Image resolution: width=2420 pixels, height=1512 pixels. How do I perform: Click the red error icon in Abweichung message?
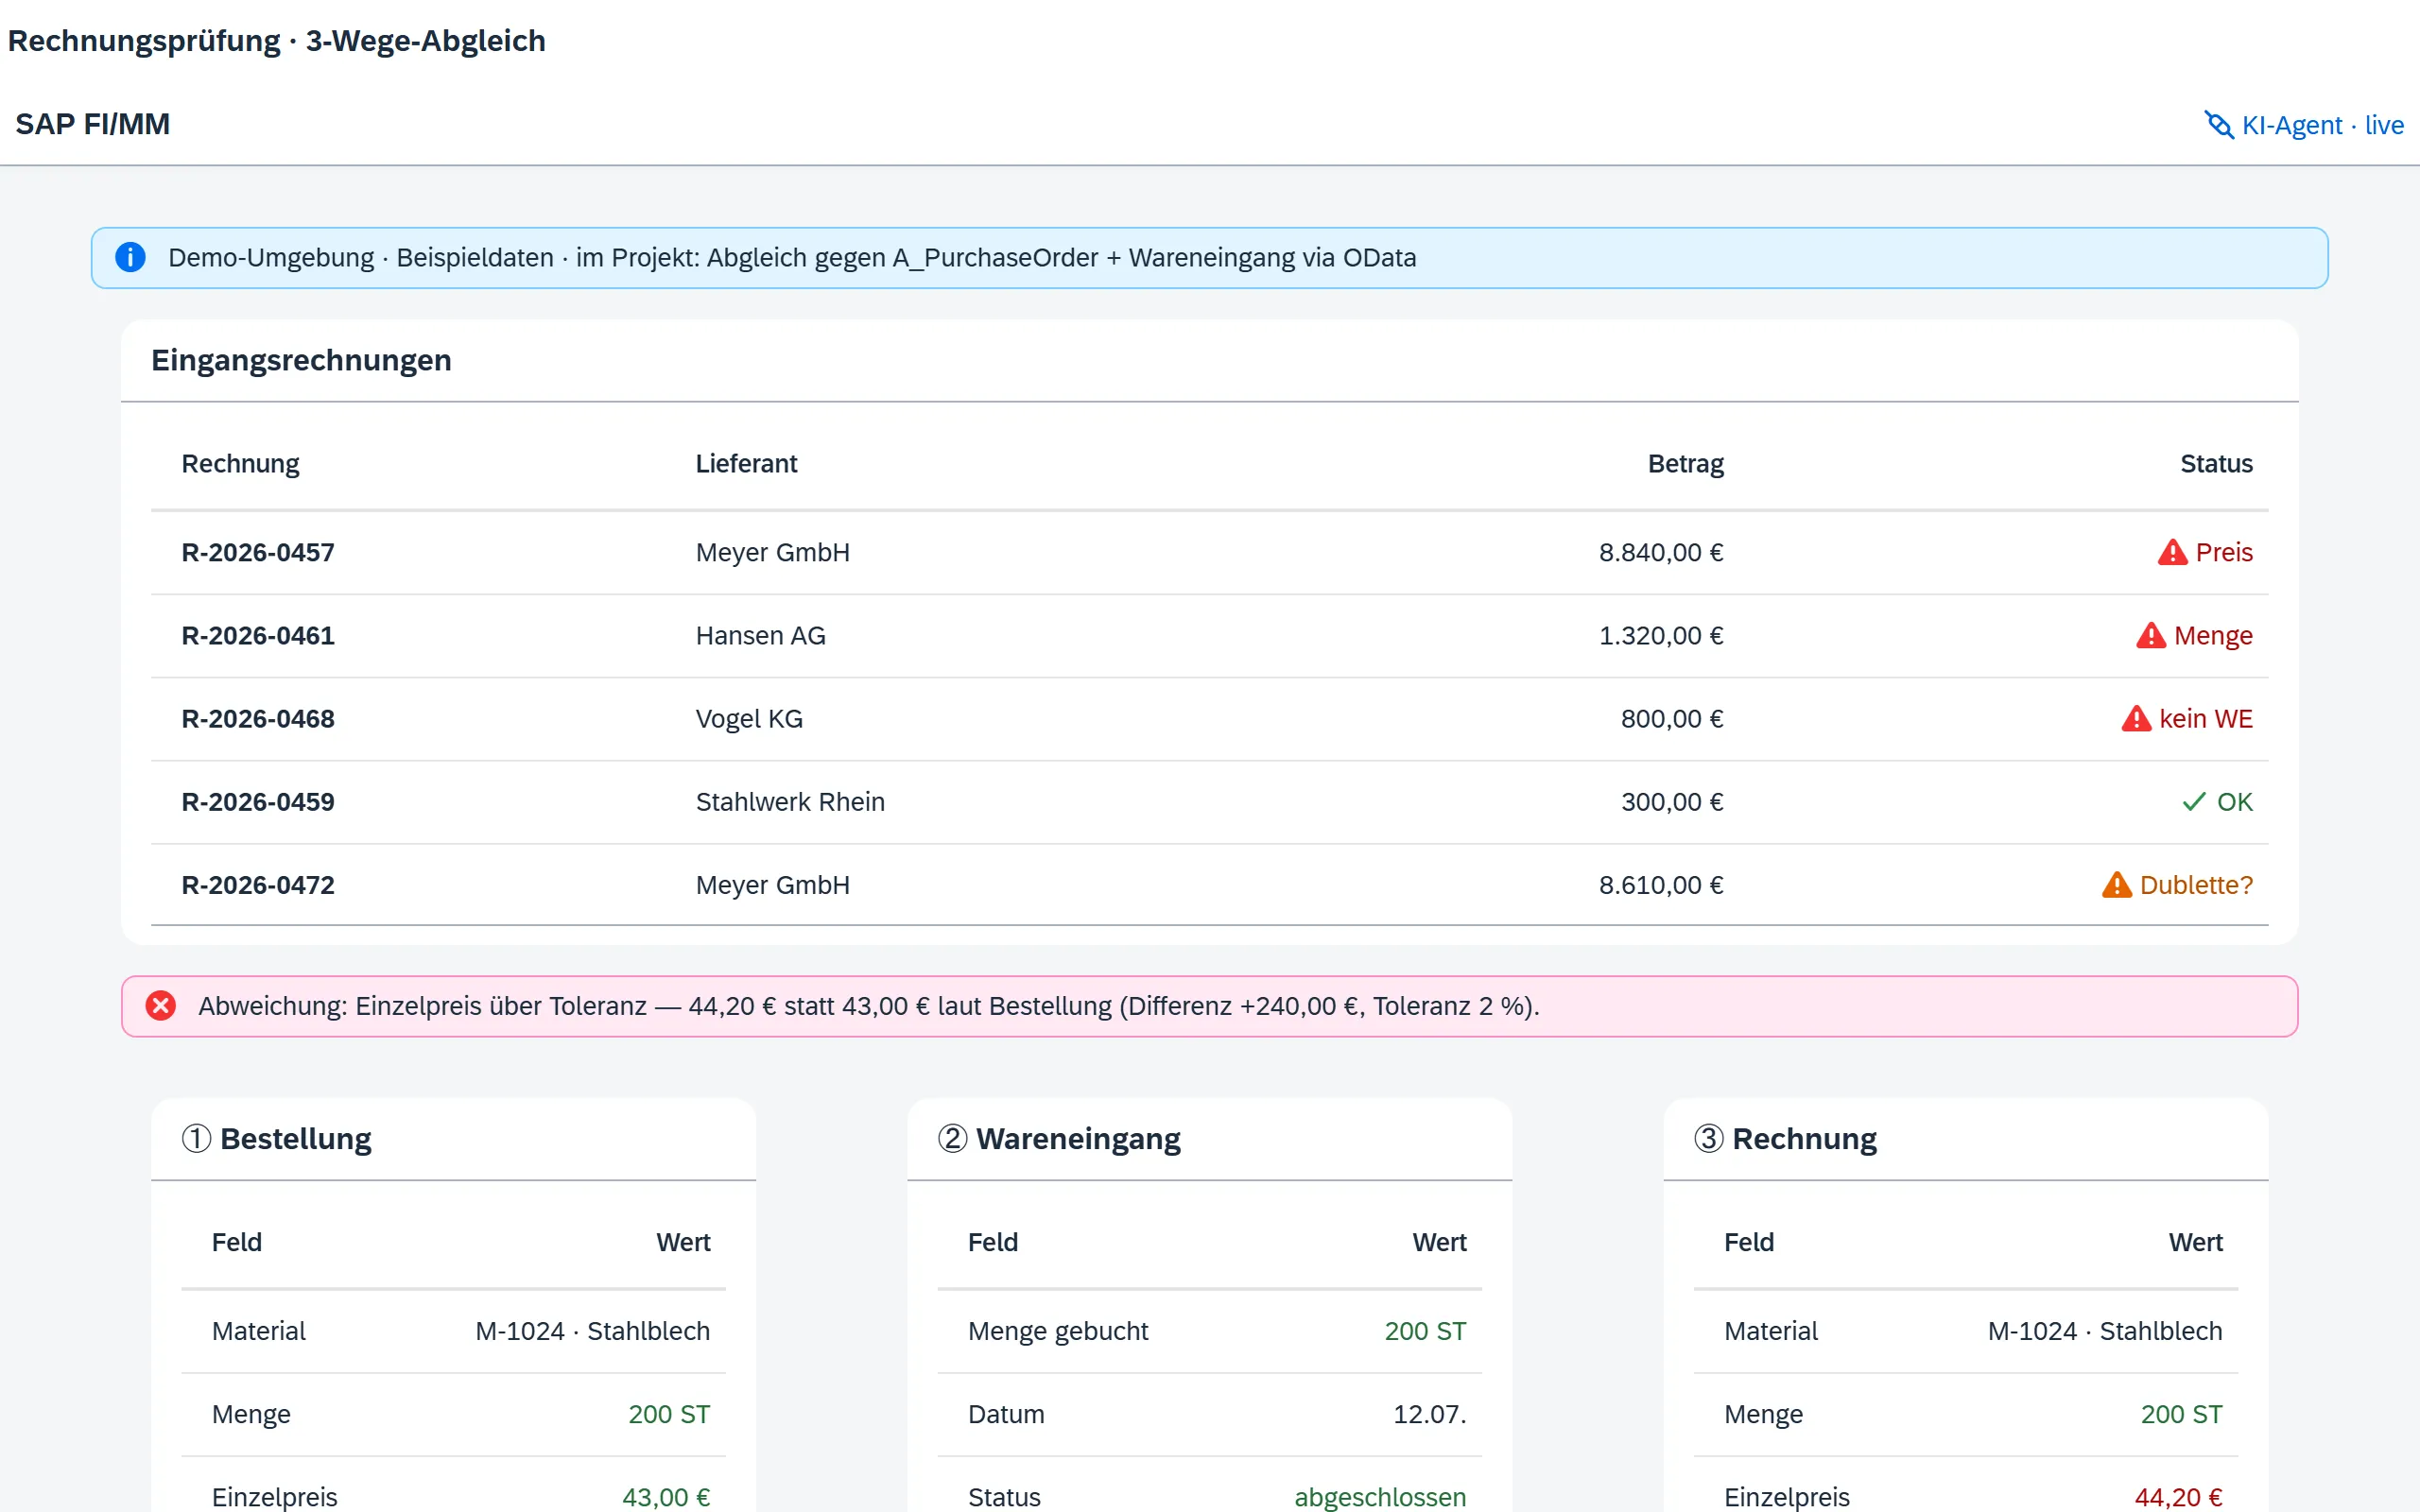click(x=160, y=1005)
